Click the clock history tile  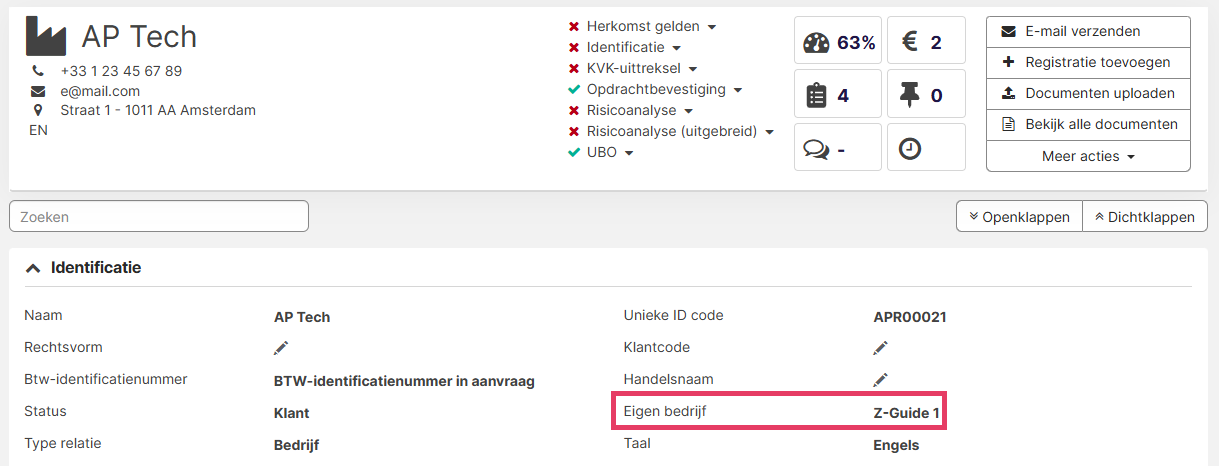coord(923,149)
